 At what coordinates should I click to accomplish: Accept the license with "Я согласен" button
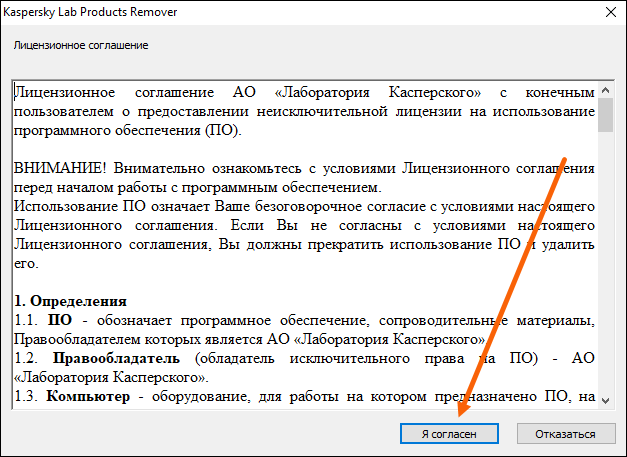[x=449, y=433]
